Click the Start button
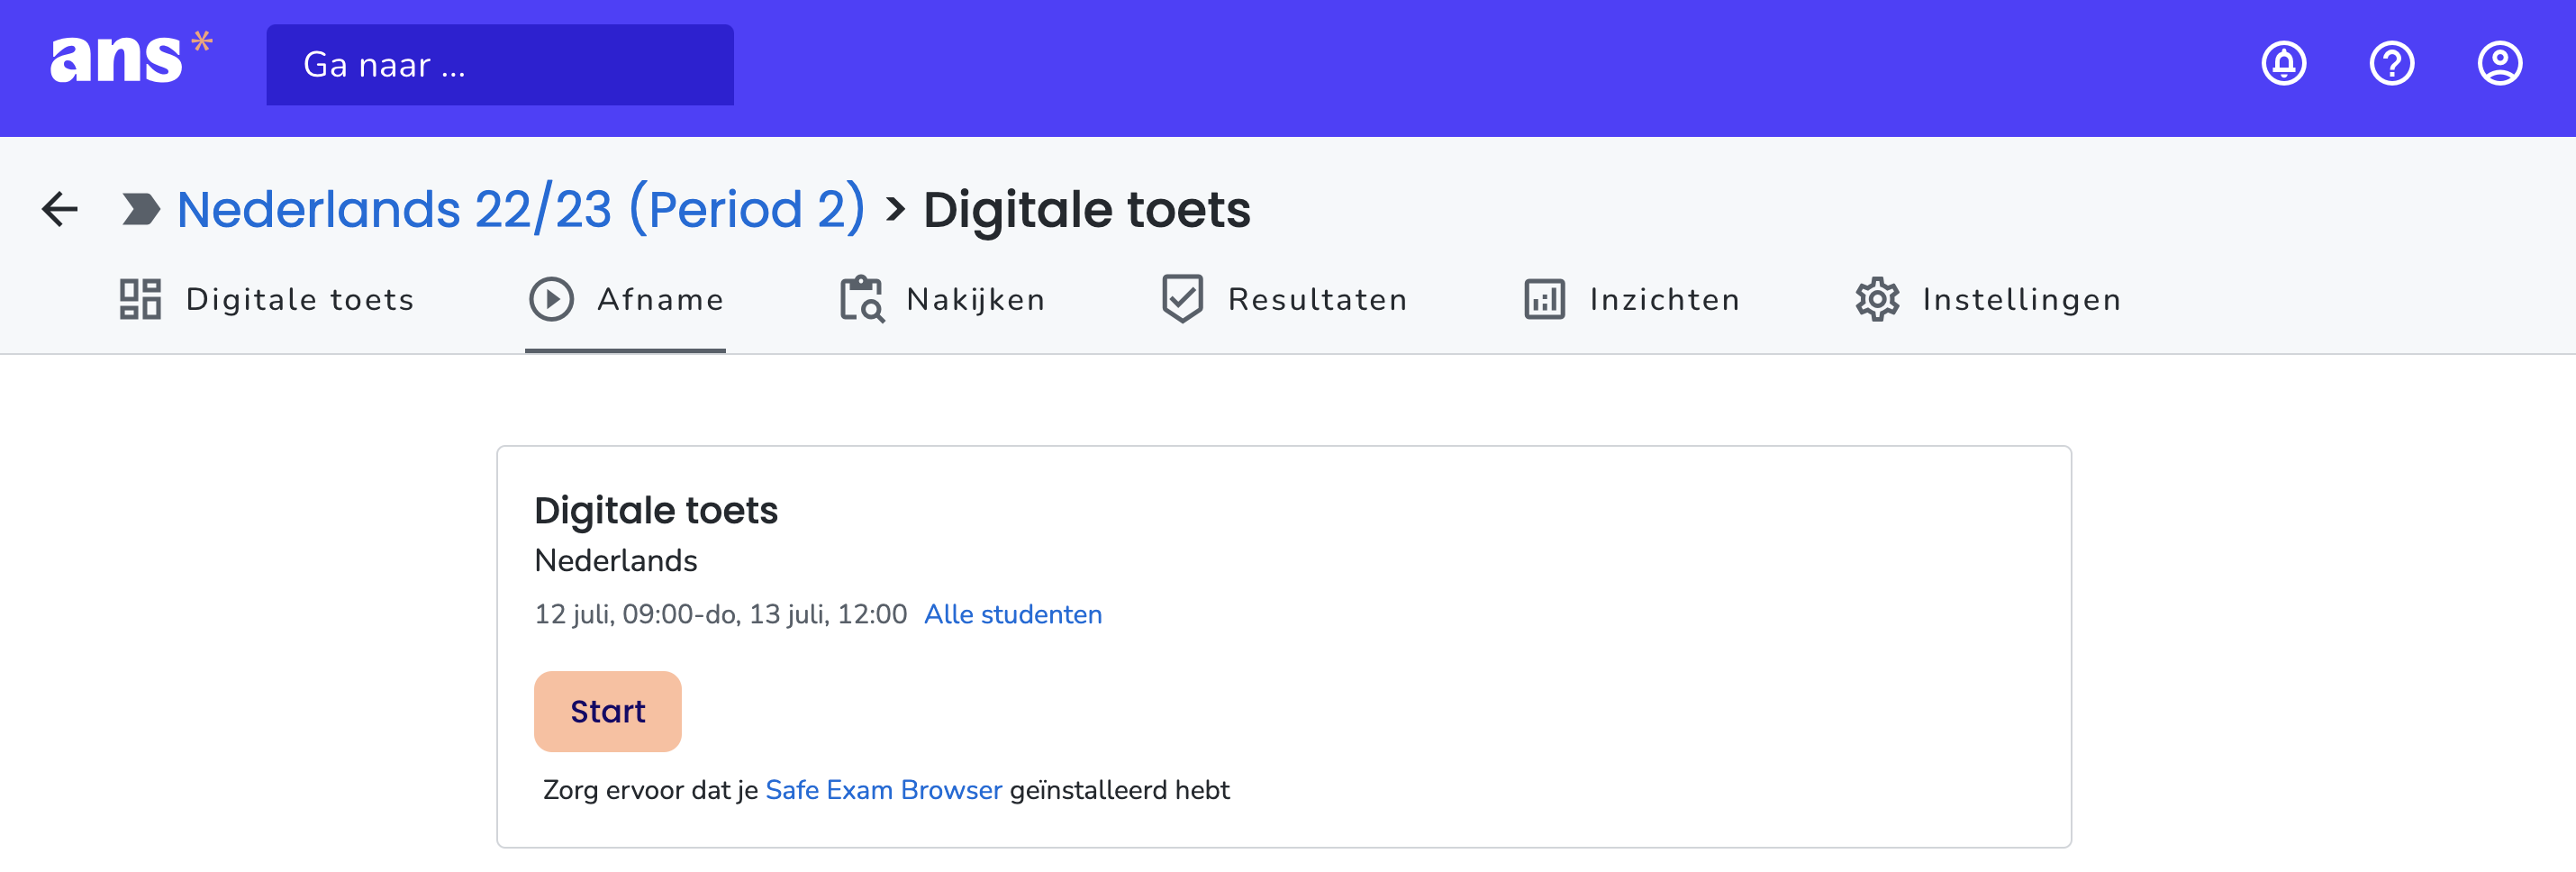 pyautogui.click(x=608, y=712)
